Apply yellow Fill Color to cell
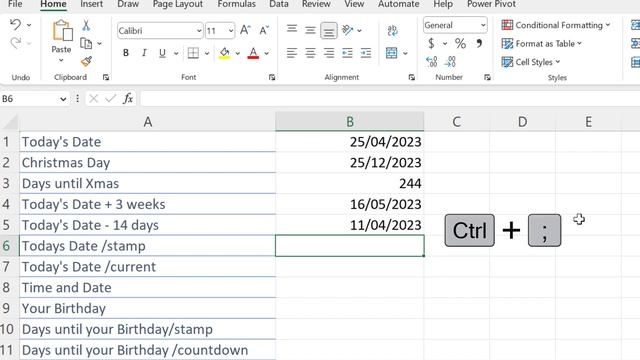640x360 pixels. point(224,53)
